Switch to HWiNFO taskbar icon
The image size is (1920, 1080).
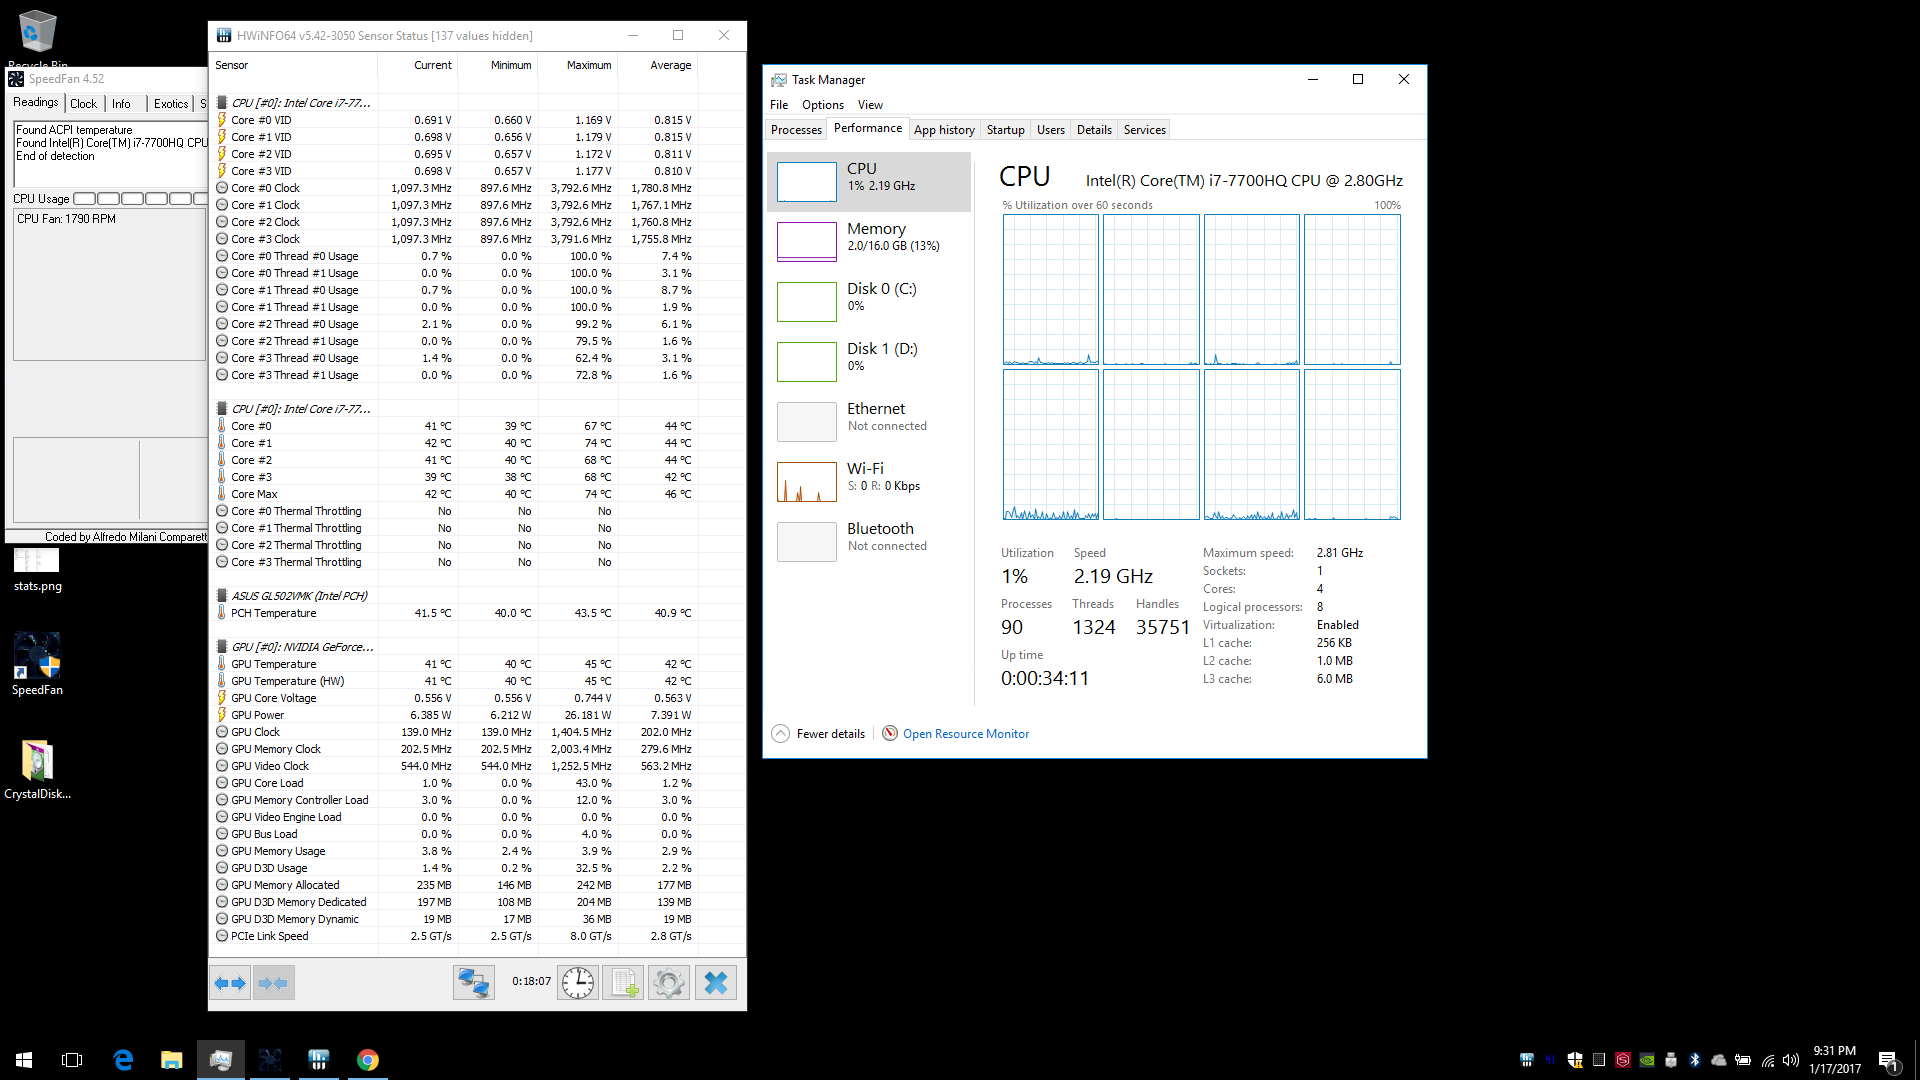click(x=319, y=1060)
